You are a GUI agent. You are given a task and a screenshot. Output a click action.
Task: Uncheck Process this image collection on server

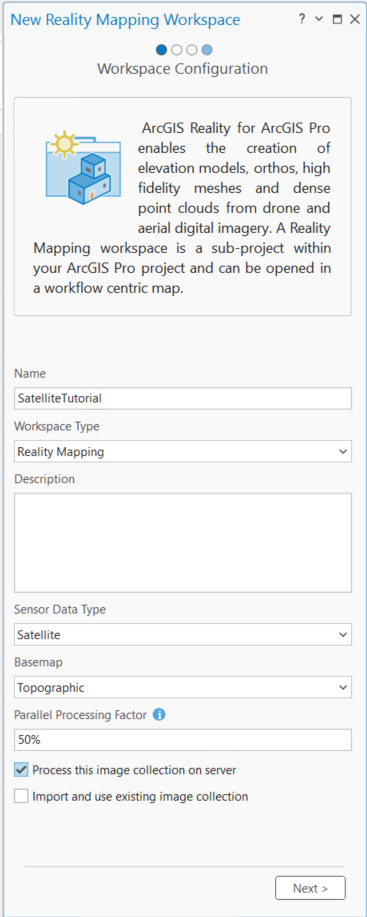coord(21,770)
